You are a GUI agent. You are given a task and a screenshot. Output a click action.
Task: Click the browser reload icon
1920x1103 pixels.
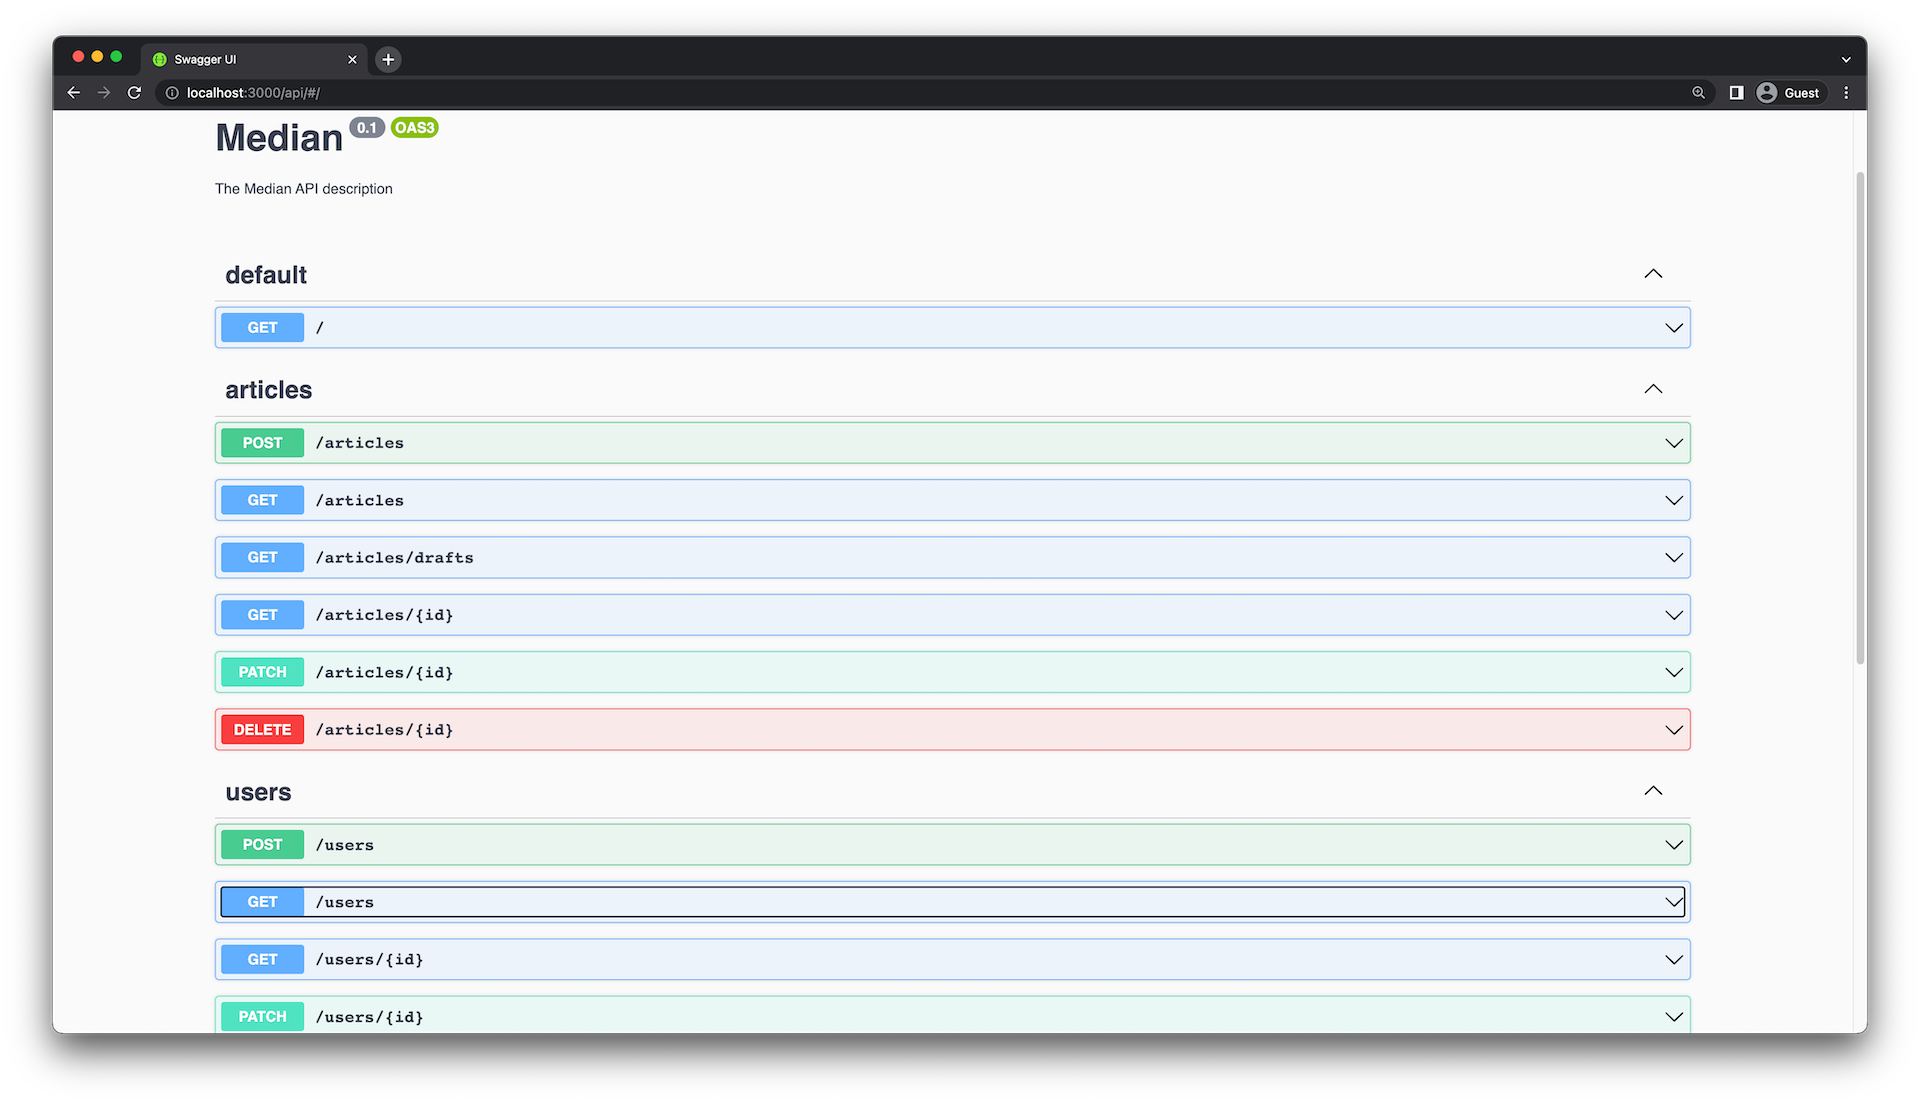(x=134, y=92)
